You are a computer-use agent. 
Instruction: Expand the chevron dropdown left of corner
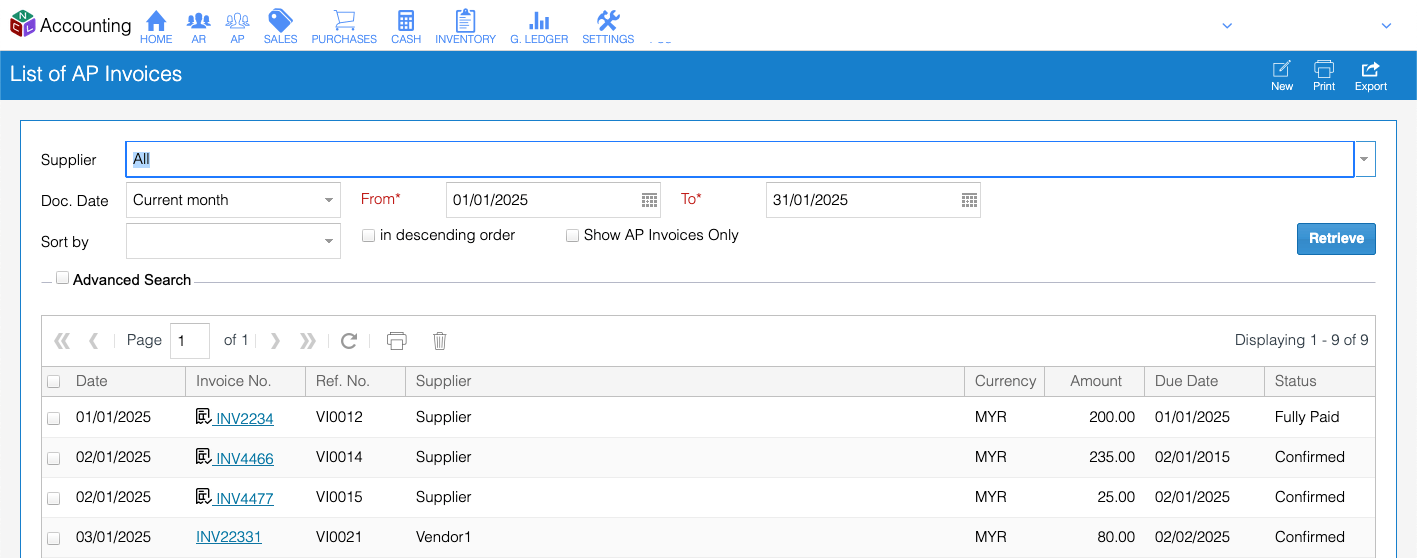pos(1227,26)
